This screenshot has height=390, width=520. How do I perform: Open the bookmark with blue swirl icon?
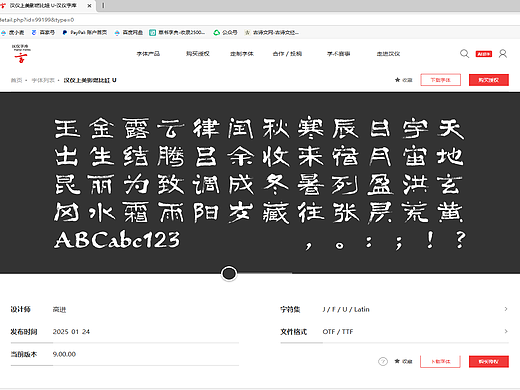pos(43,32)
